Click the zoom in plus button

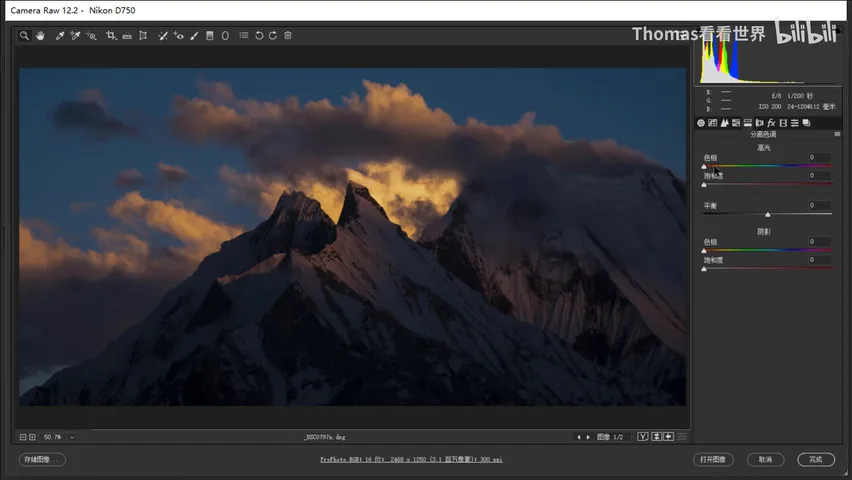click(32, 437)
